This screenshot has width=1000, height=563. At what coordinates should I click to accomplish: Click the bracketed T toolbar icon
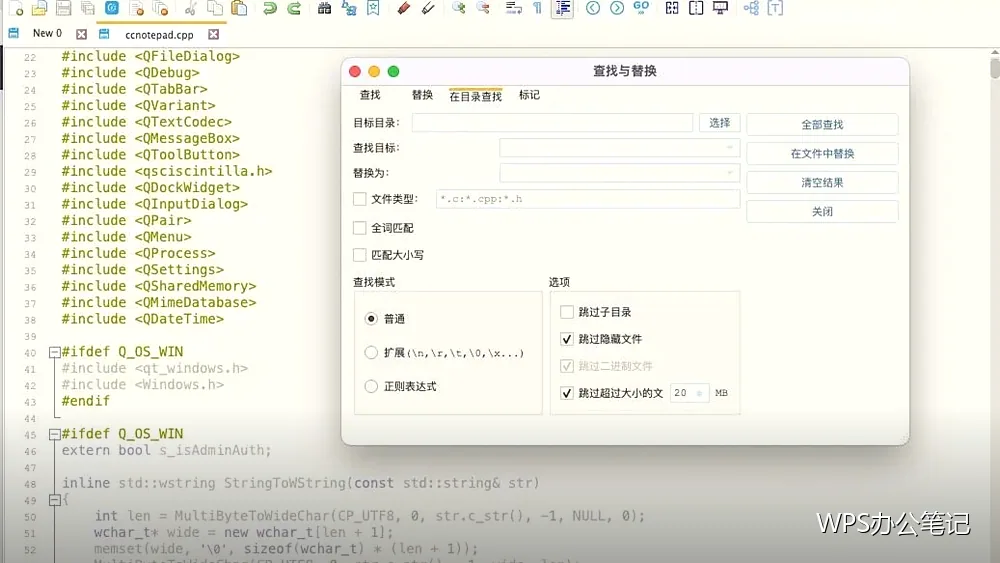coord(775,8)
